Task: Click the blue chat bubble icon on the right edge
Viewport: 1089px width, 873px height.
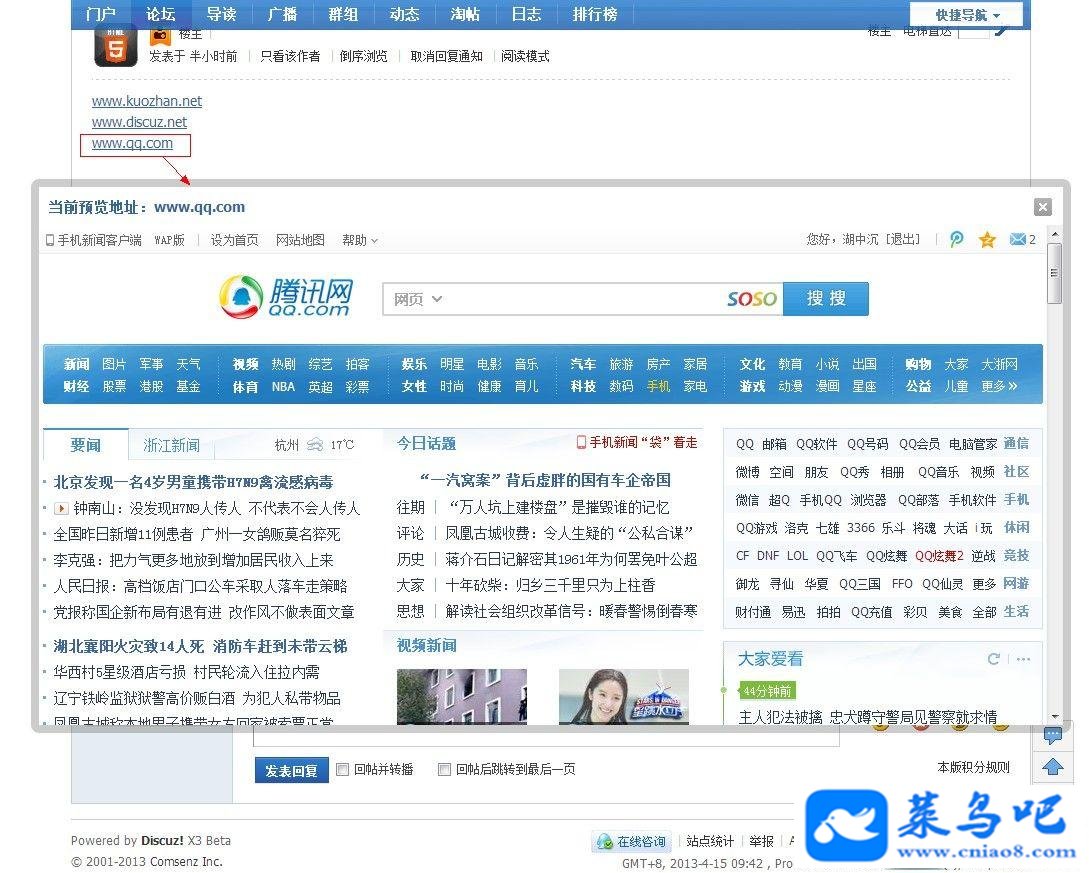Action: tap(1053, 736)
